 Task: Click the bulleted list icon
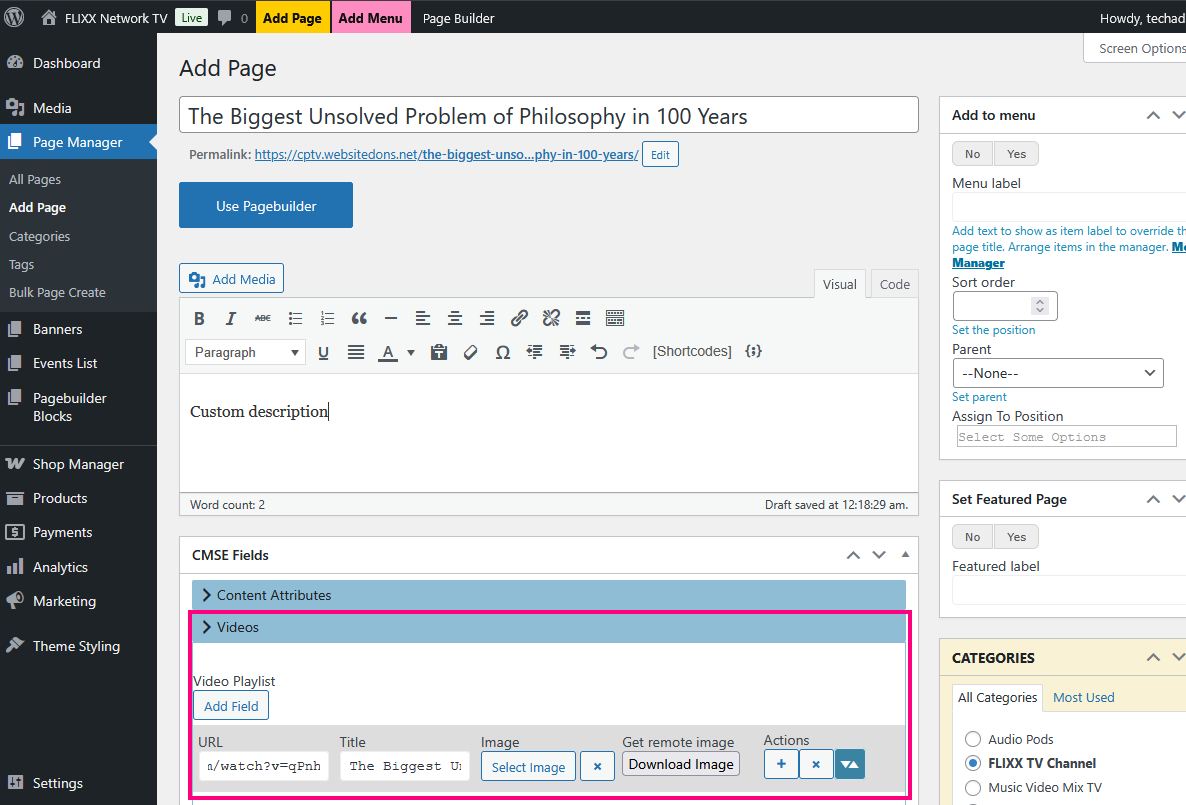(x=295, y=318)
